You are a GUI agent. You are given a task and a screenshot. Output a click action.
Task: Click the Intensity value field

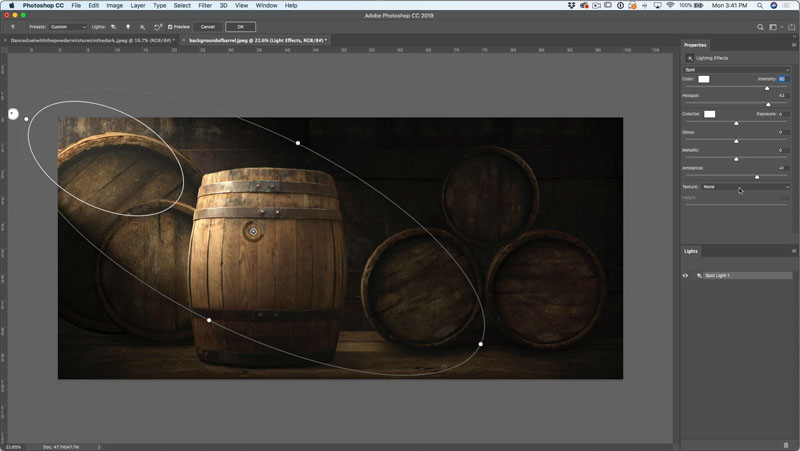click(x=784, y=79)
